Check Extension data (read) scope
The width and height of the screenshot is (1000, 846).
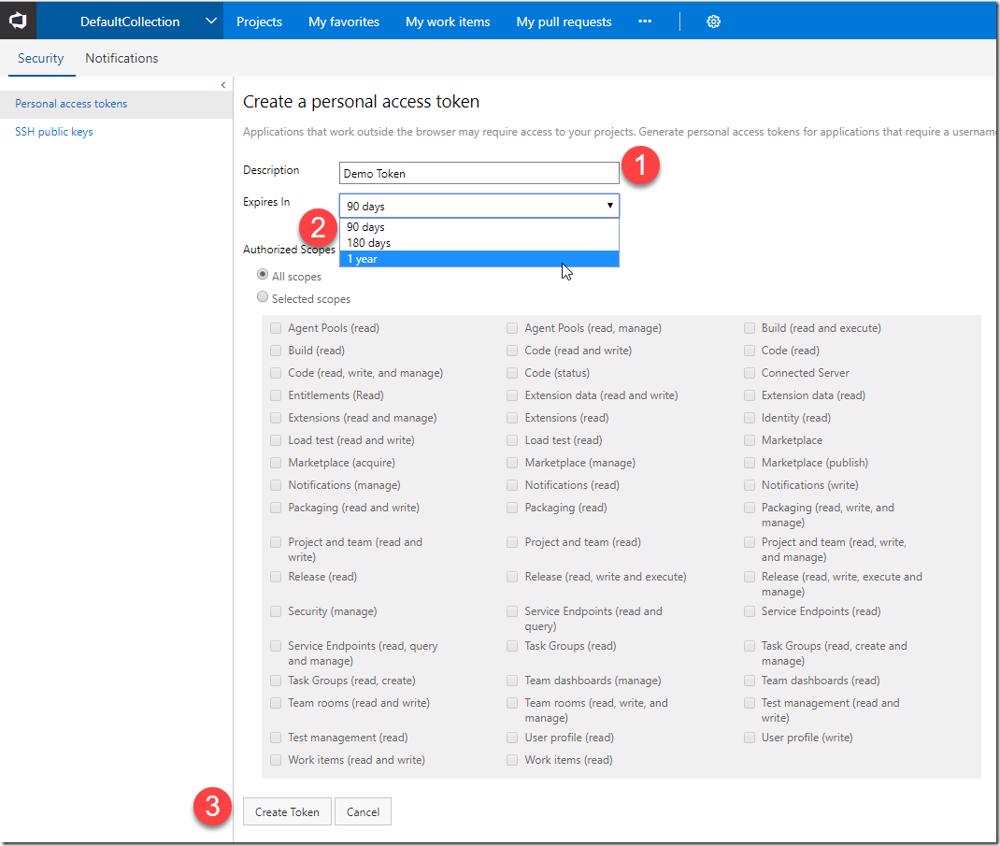[x=749, y=395]
